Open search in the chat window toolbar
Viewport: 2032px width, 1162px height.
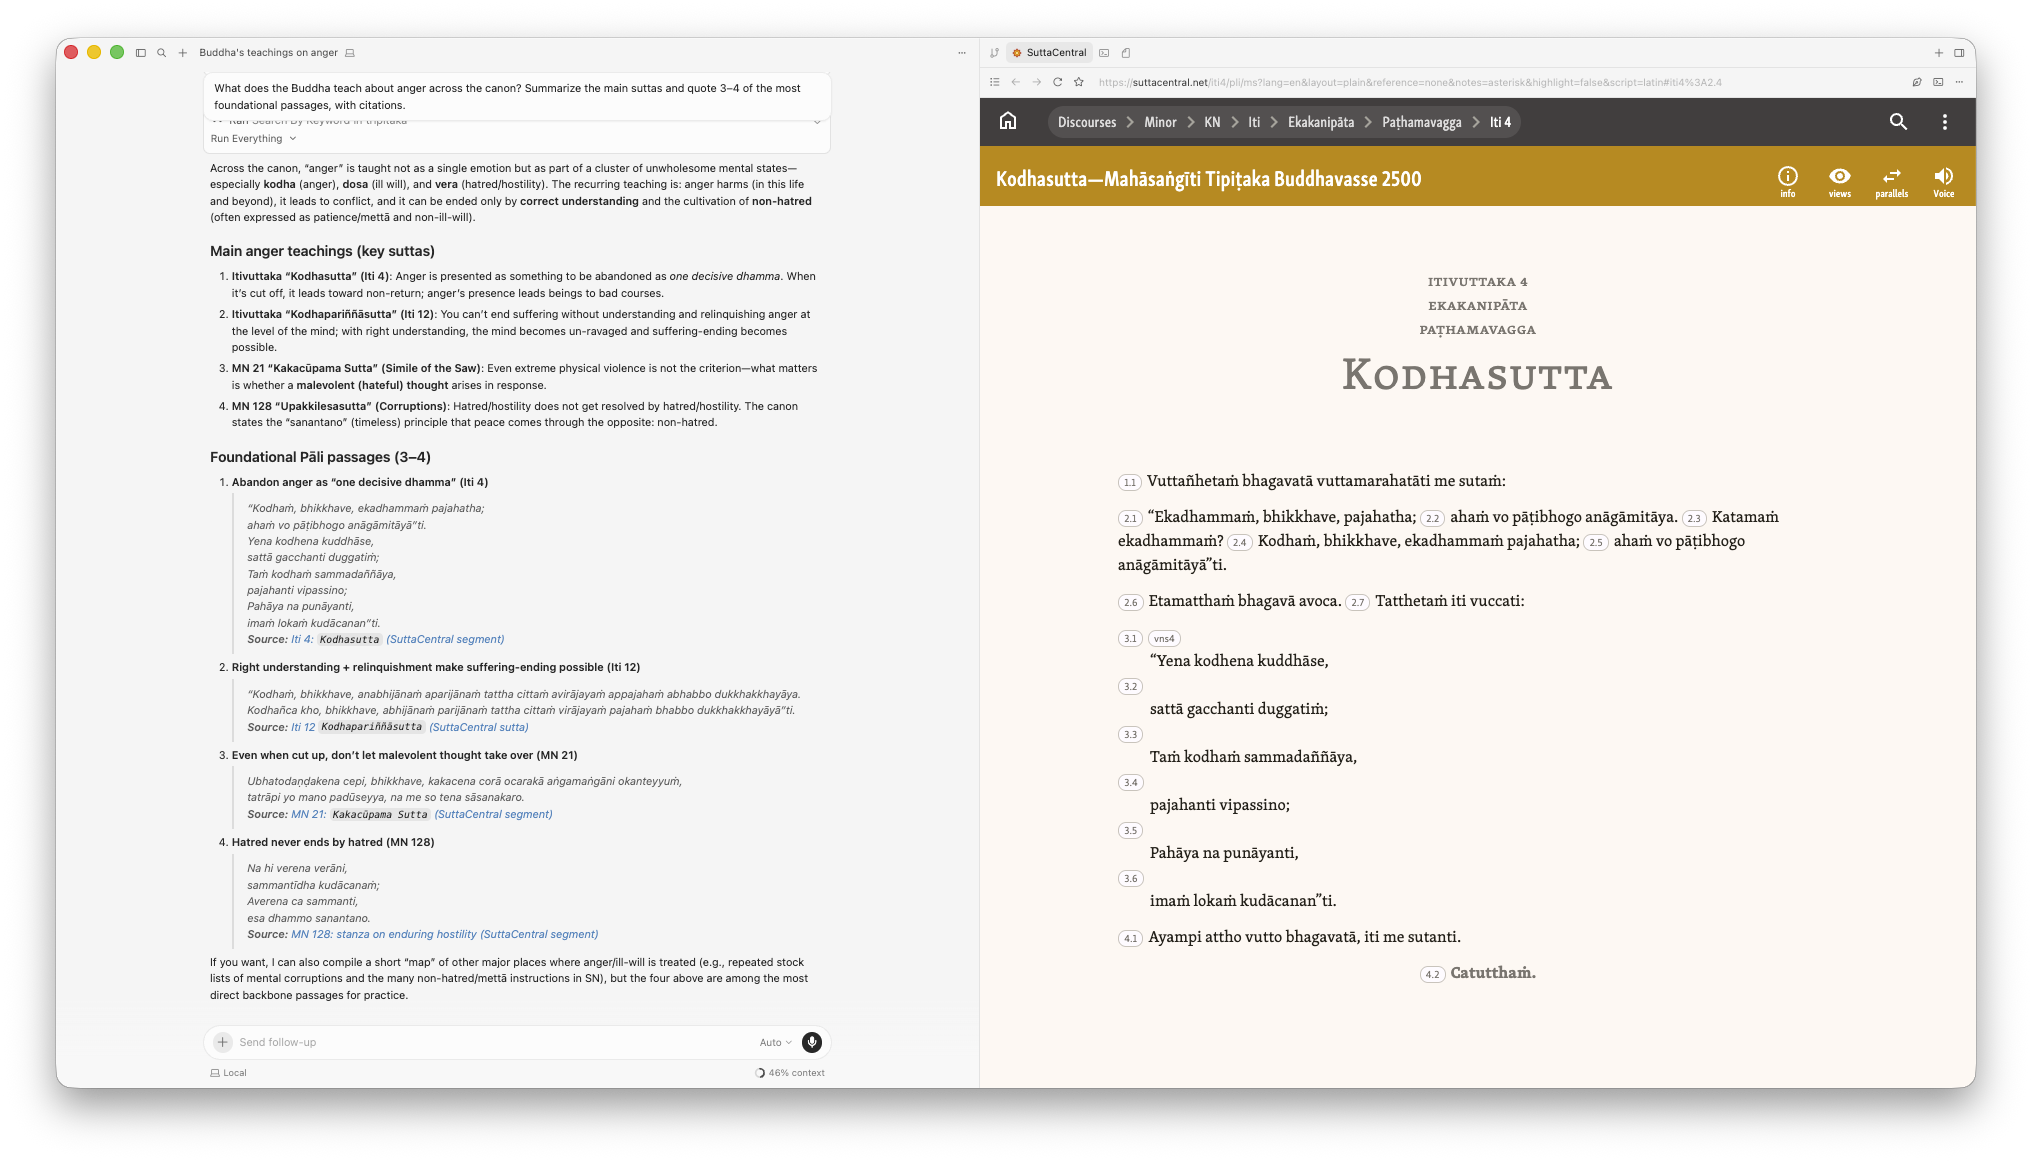pyautogui.click(x=161, y=53)
